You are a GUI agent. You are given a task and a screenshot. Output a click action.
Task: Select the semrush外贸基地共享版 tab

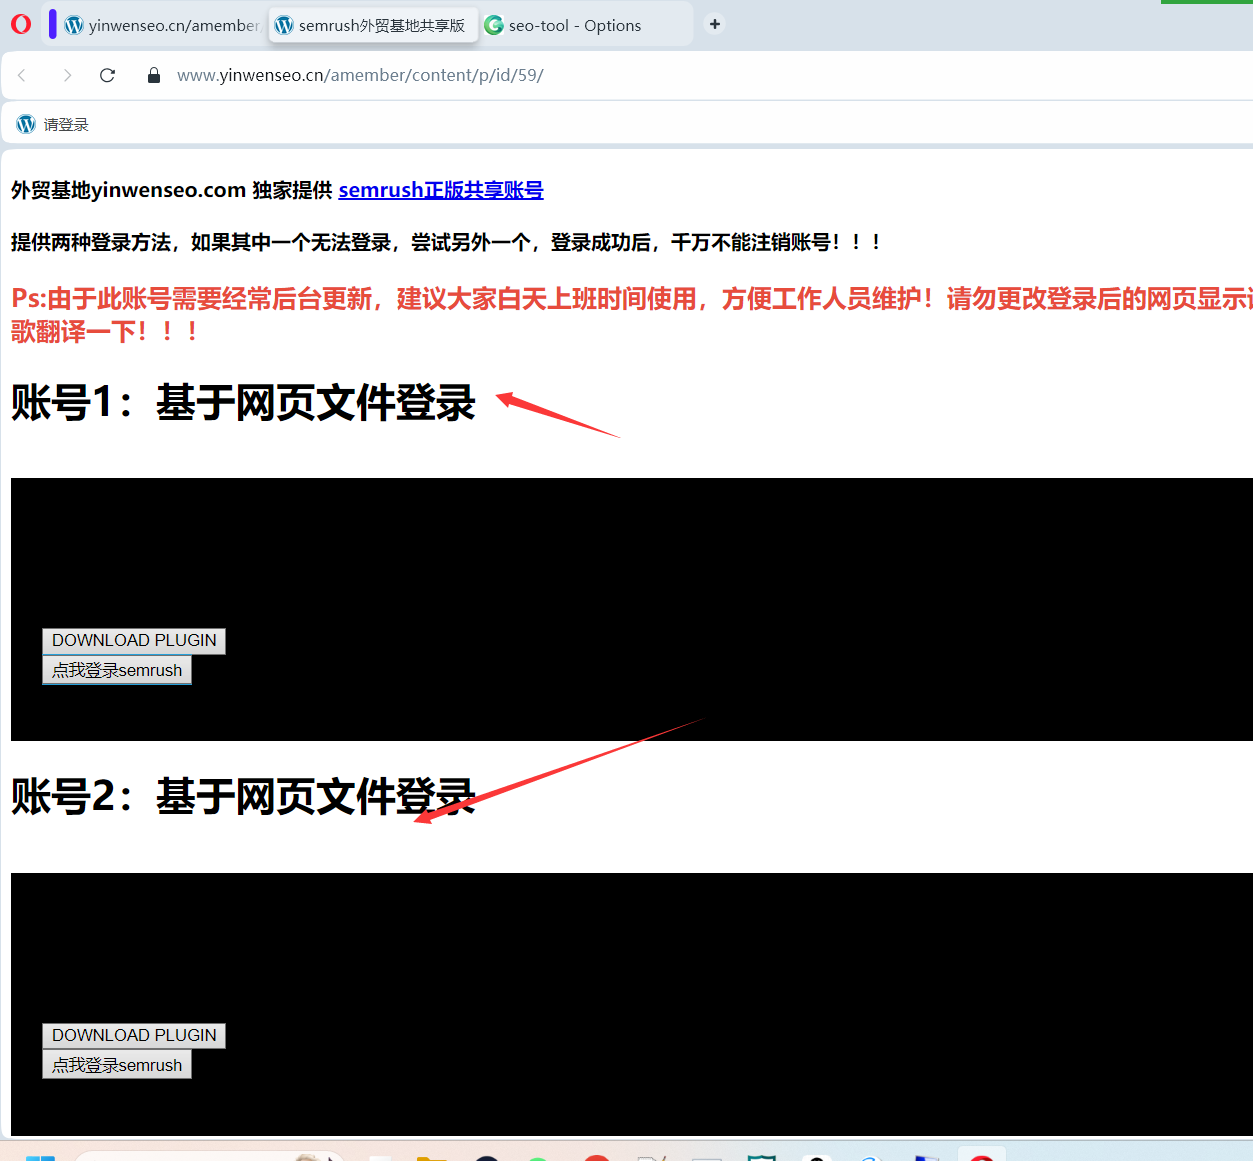pyautogui.click(x=373, y=26)
